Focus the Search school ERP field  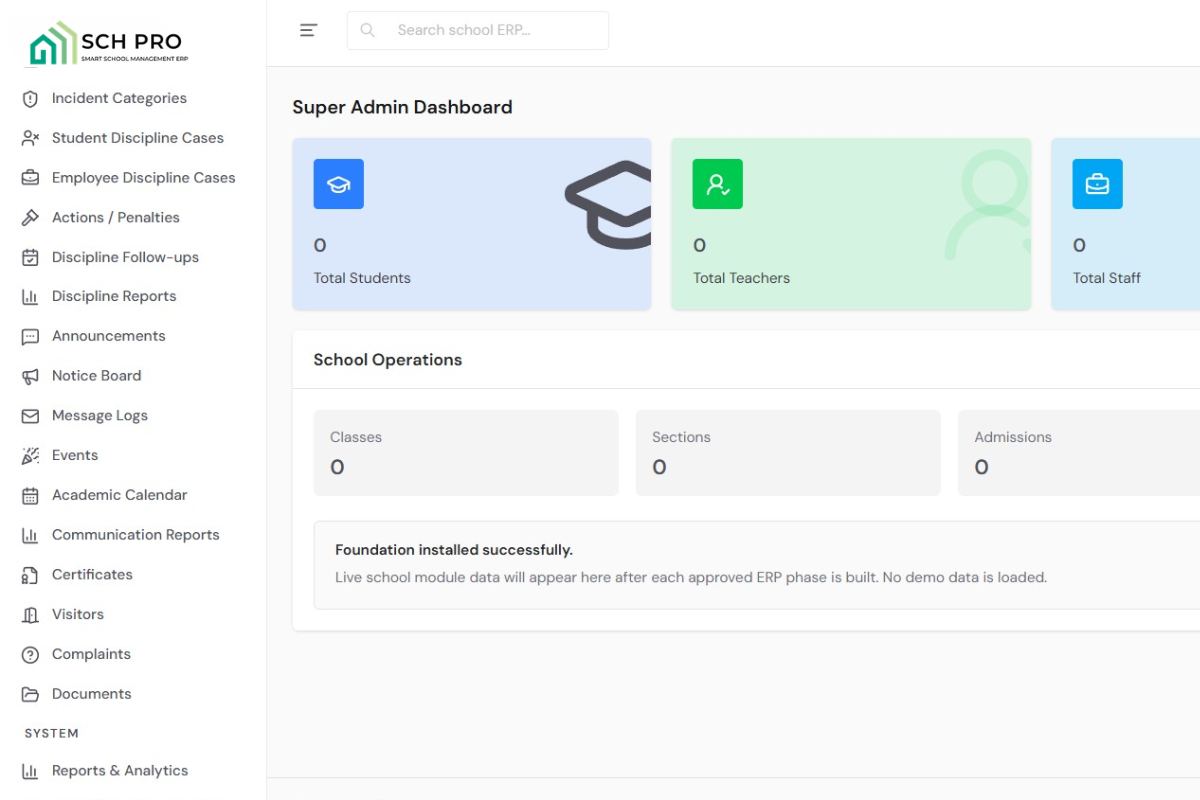(x=478, y=30)
